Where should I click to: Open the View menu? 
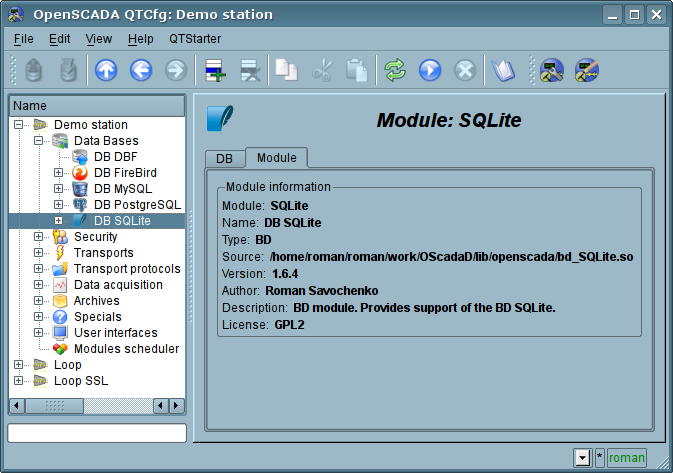coord(99,39)
